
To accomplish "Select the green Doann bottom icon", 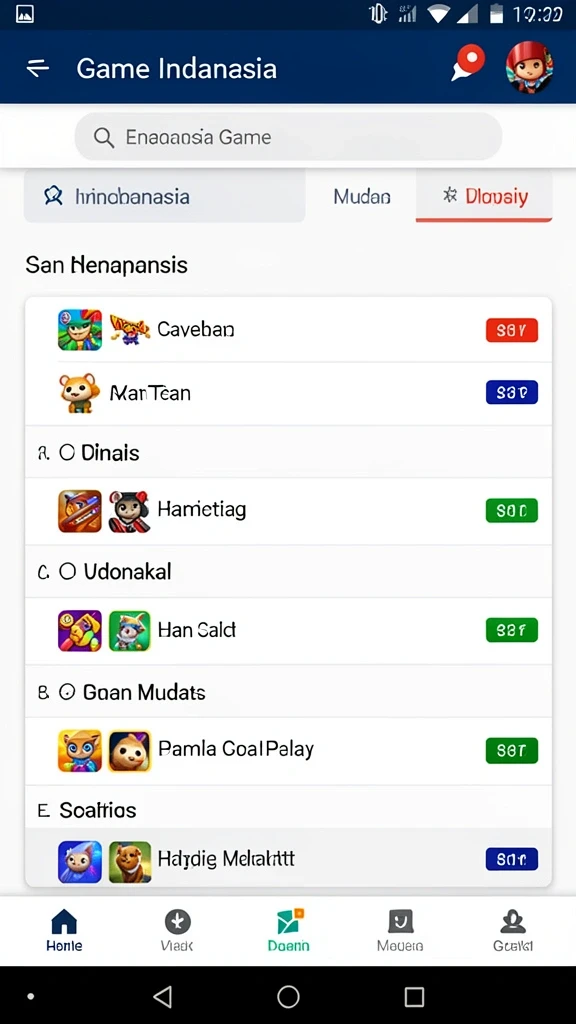I will tap(288, 921).
